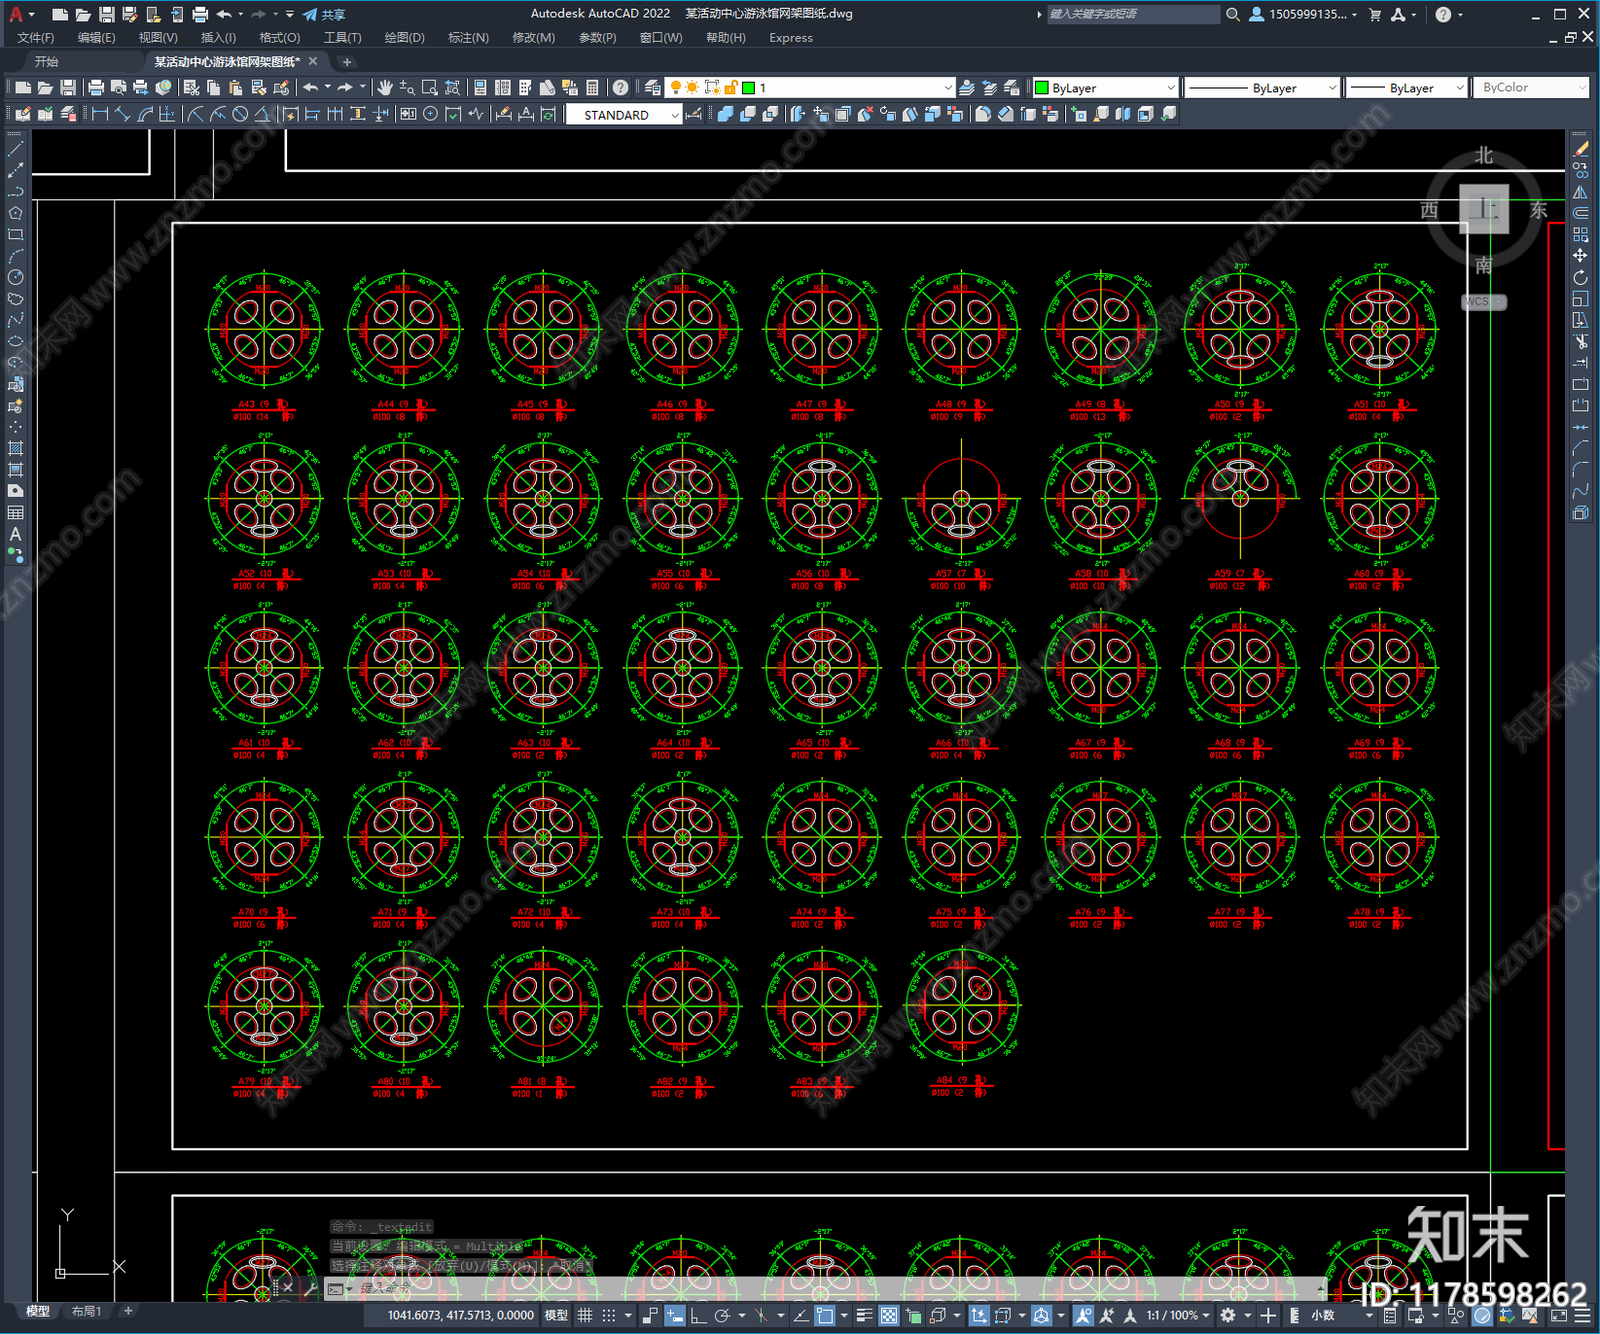
Task: Click the Zoom Window icon
Action: (x=430, y=88)
